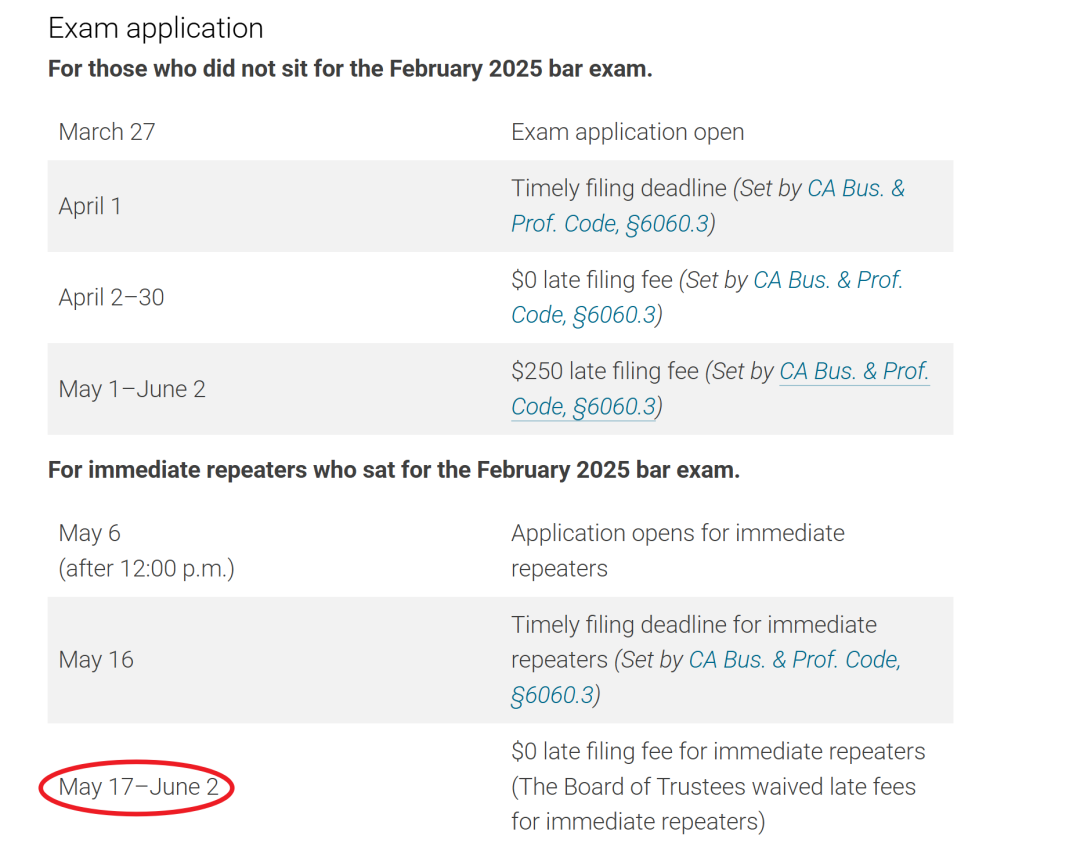The height and width of the screenshot is (854, 1080).
Task: Select the 'Board of Trustees waived late fees' note
Action: click(714, 804)
